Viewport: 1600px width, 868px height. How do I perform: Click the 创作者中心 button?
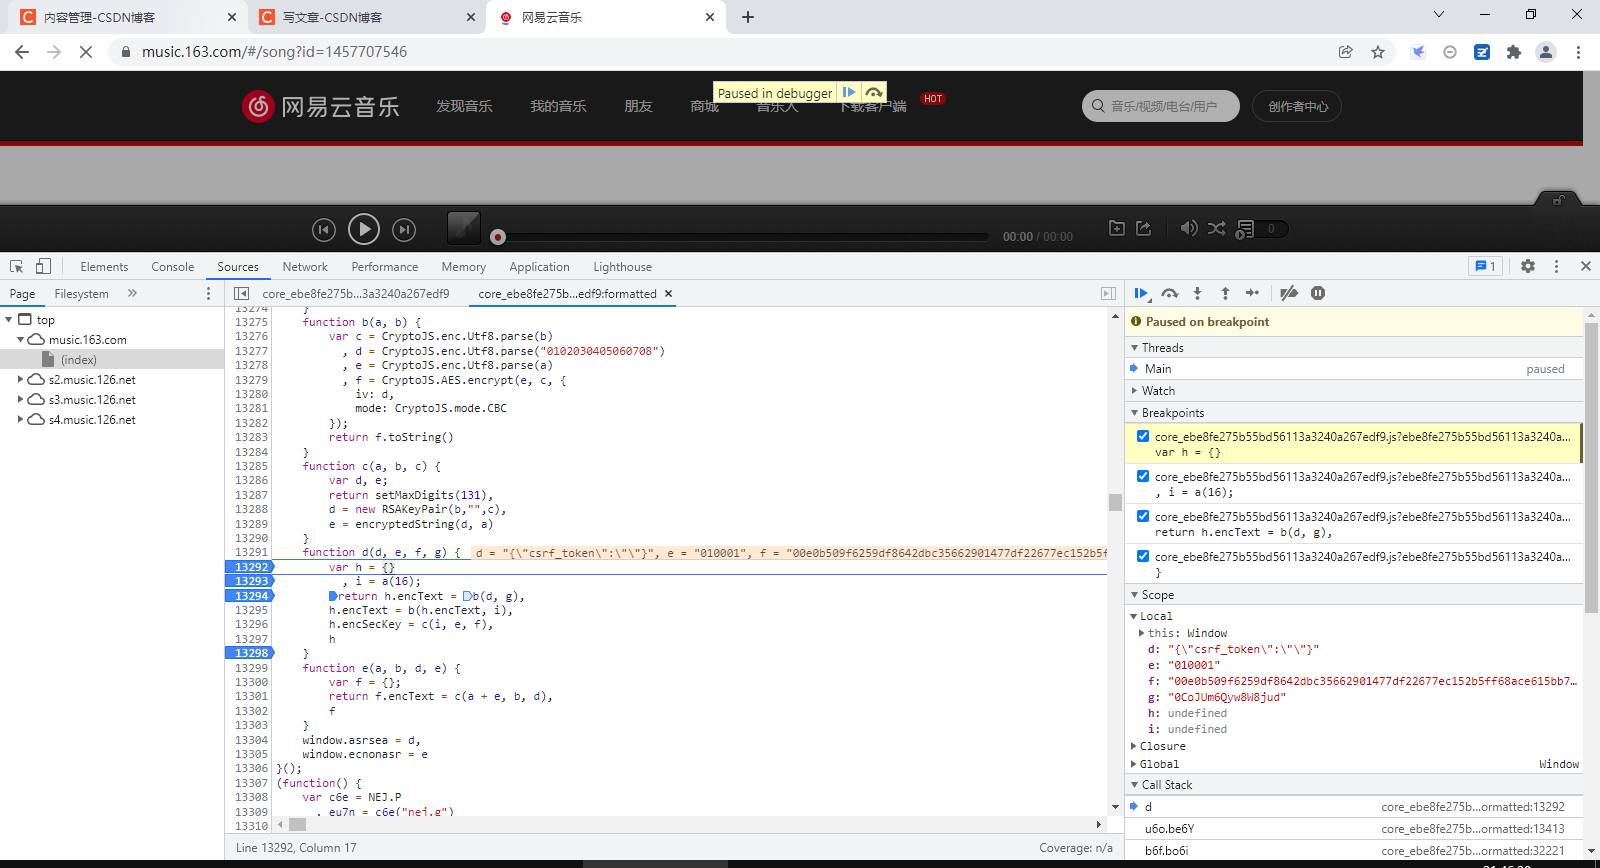(1297, 106)
